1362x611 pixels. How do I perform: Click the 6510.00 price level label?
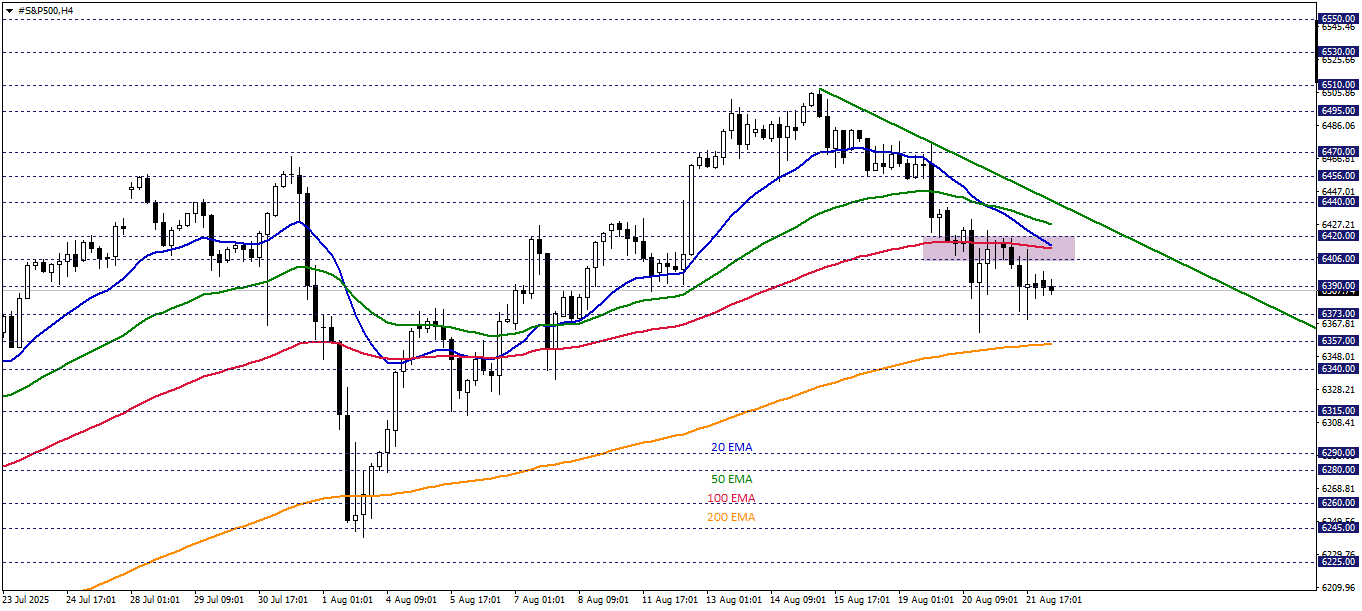(1338, 85)
